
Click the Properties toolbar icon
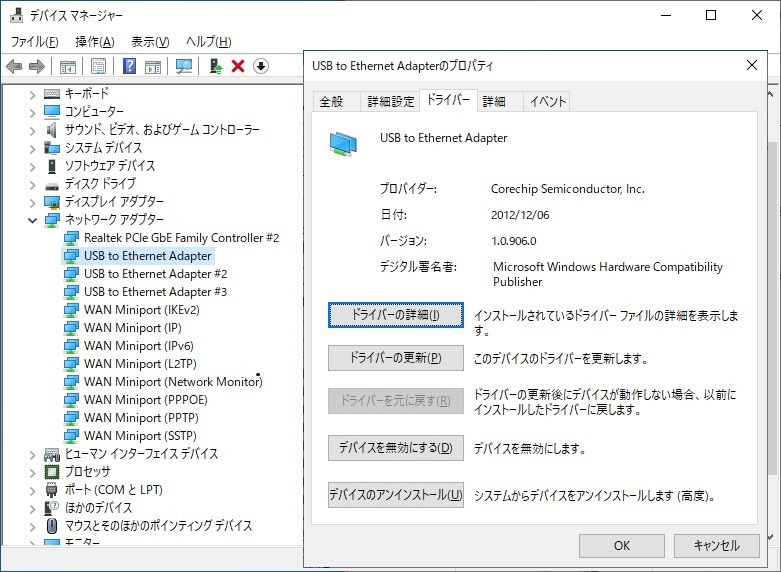tap(98, 66)
